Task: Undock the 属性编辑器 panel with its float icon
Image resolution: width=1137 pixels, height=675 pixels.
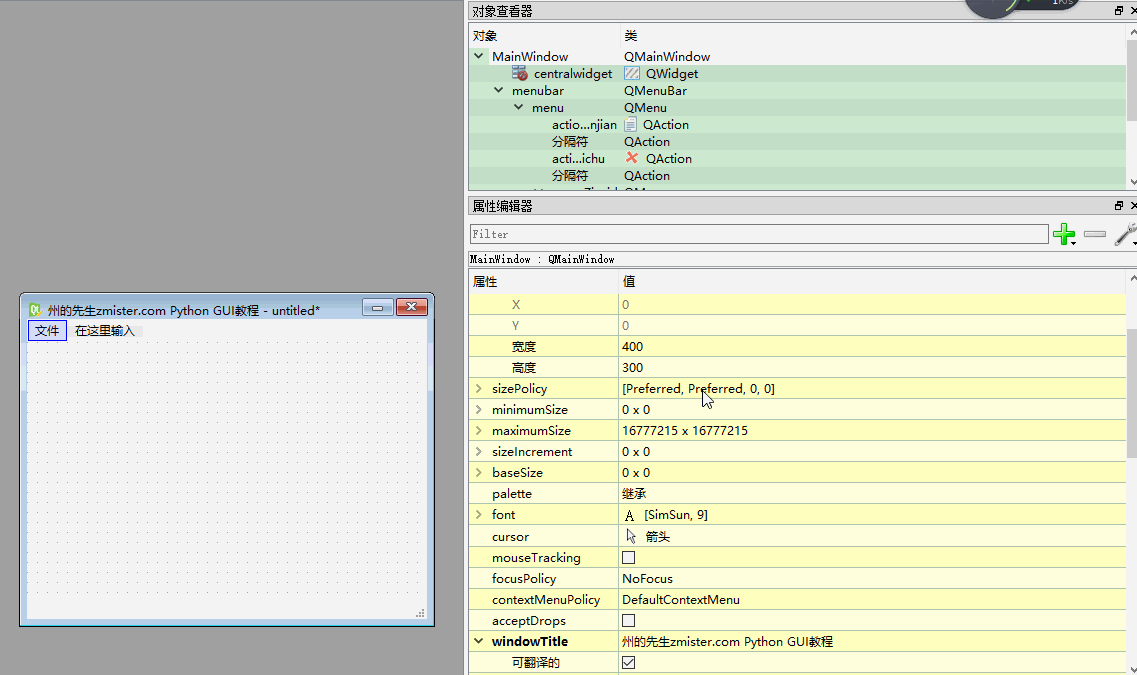Action: pyautogui.click(x=1118, y=205)
